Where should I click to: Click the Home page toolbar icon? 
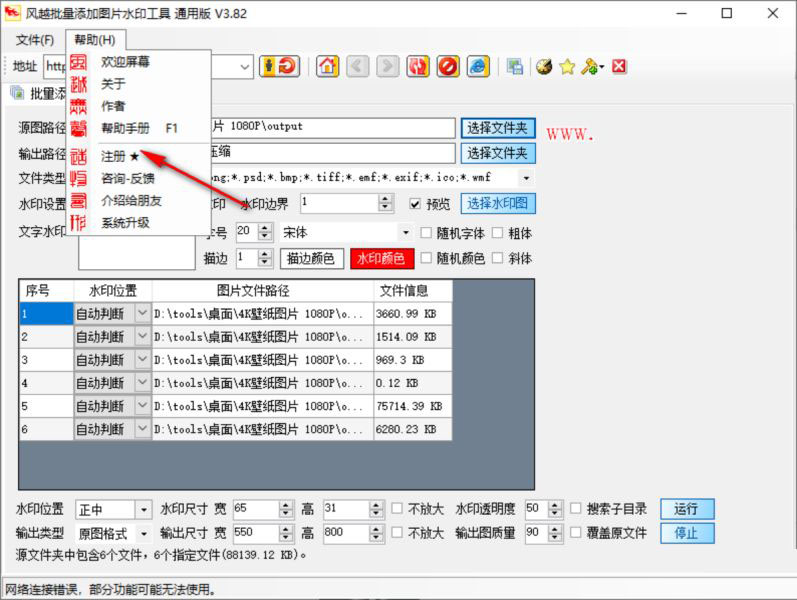pyautogui.click(x=327, y=67)
